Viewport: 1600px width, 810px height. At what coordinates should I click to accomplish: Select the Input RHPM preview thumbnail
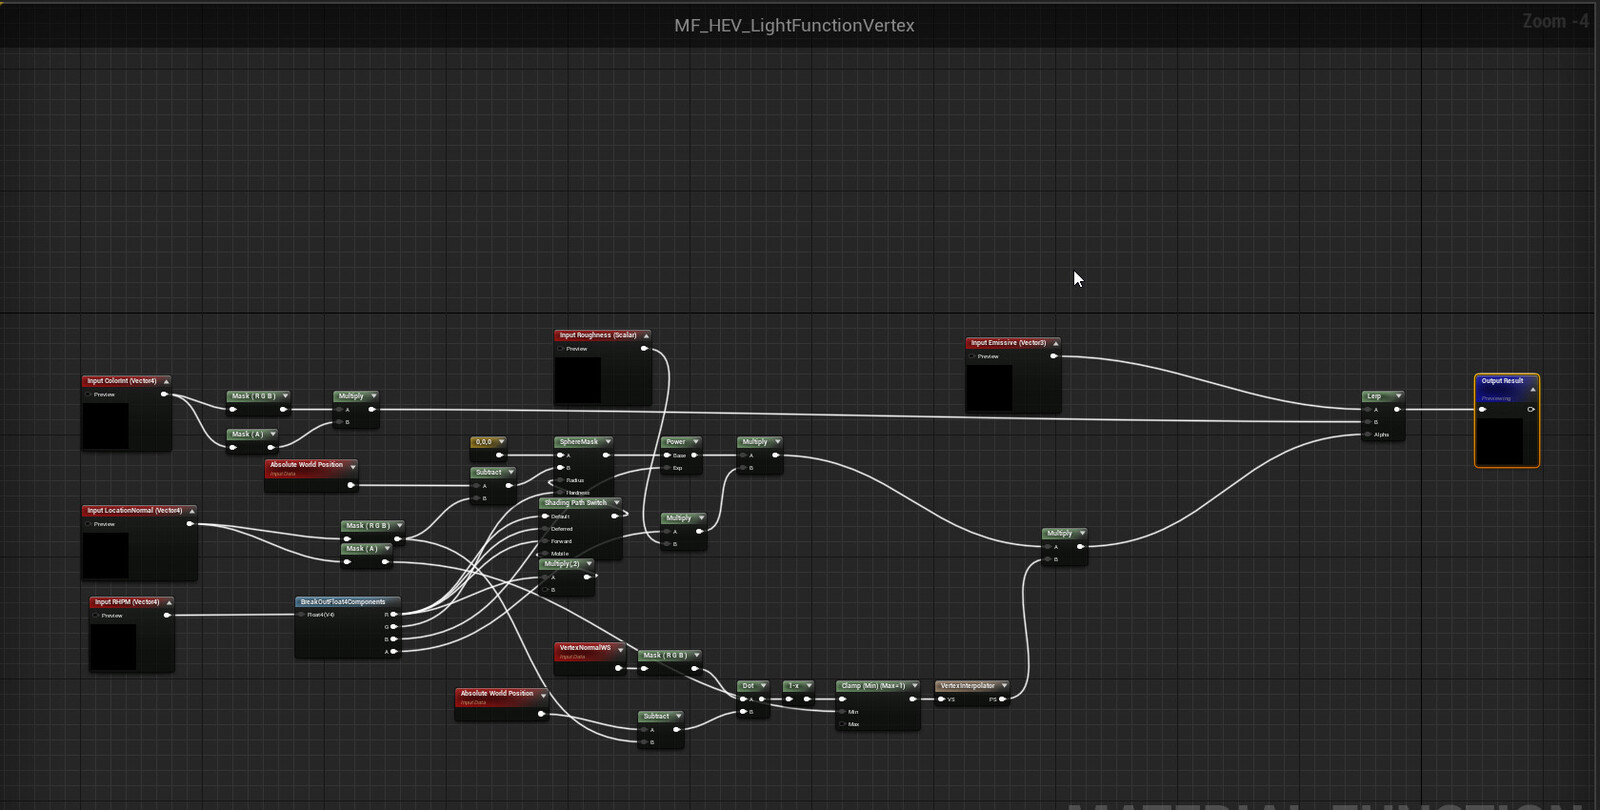coord(113,647)
